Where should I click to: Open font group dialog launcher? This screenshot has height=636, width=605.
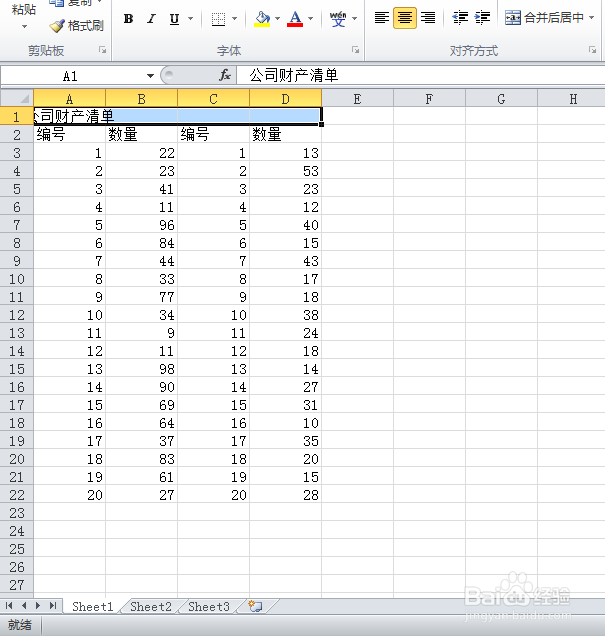pos(356,50)
